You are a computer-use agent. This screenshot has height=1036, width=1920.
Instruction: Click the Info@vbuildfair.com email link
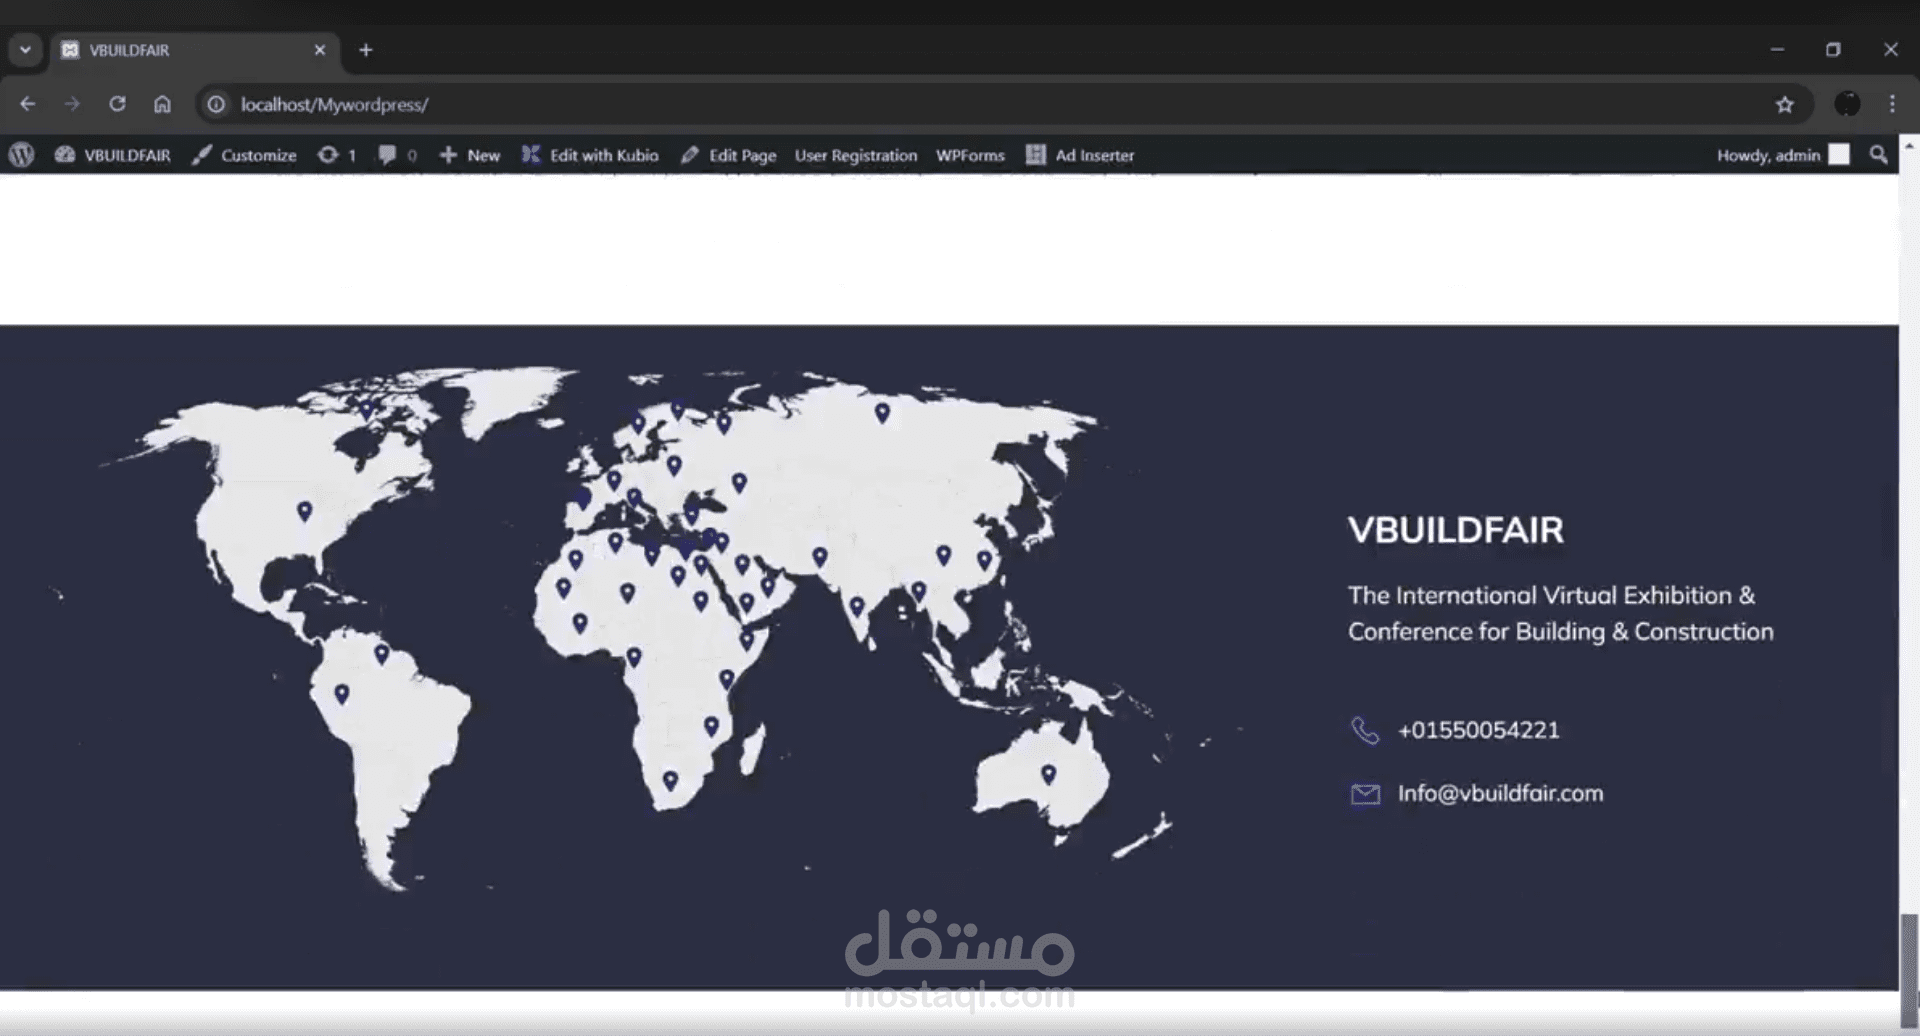coord(1500,793)
